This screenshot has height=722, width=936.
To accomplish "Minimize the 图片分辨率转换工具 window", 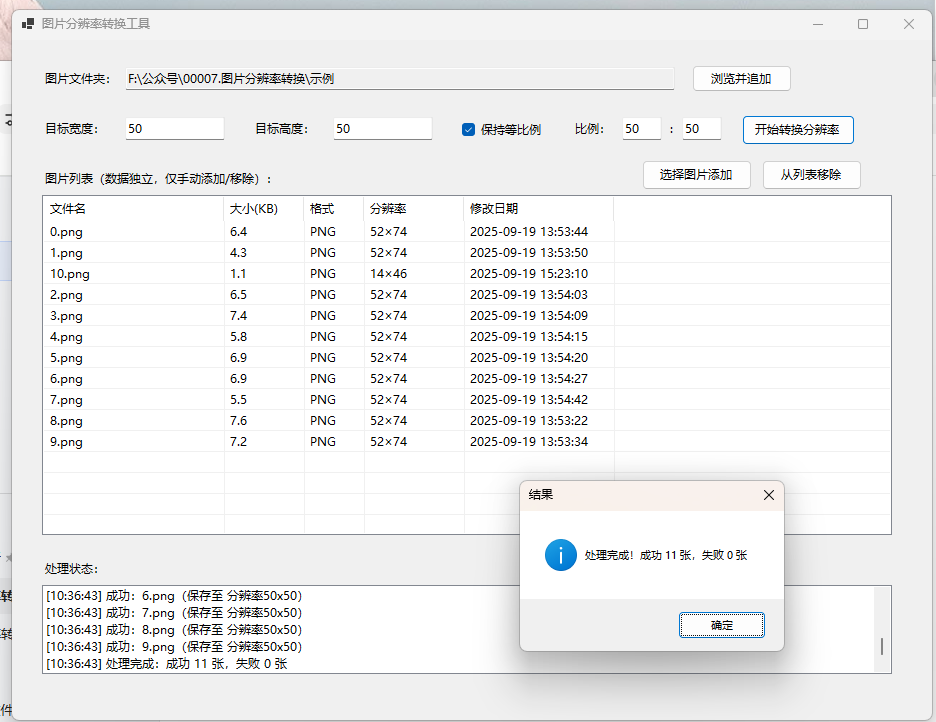I will click(818, 24).
